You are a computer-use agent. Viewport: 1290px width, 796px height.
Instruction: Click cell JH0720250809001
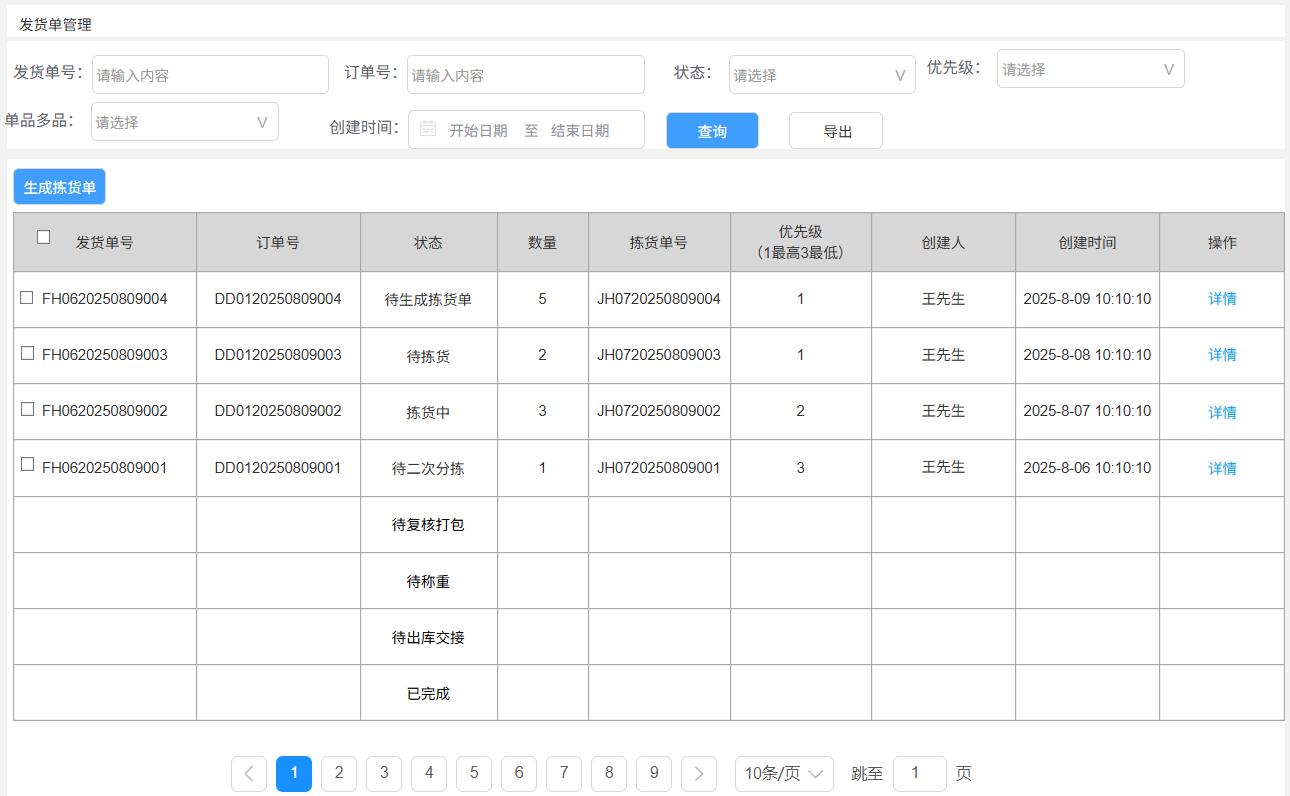point(659,468)
